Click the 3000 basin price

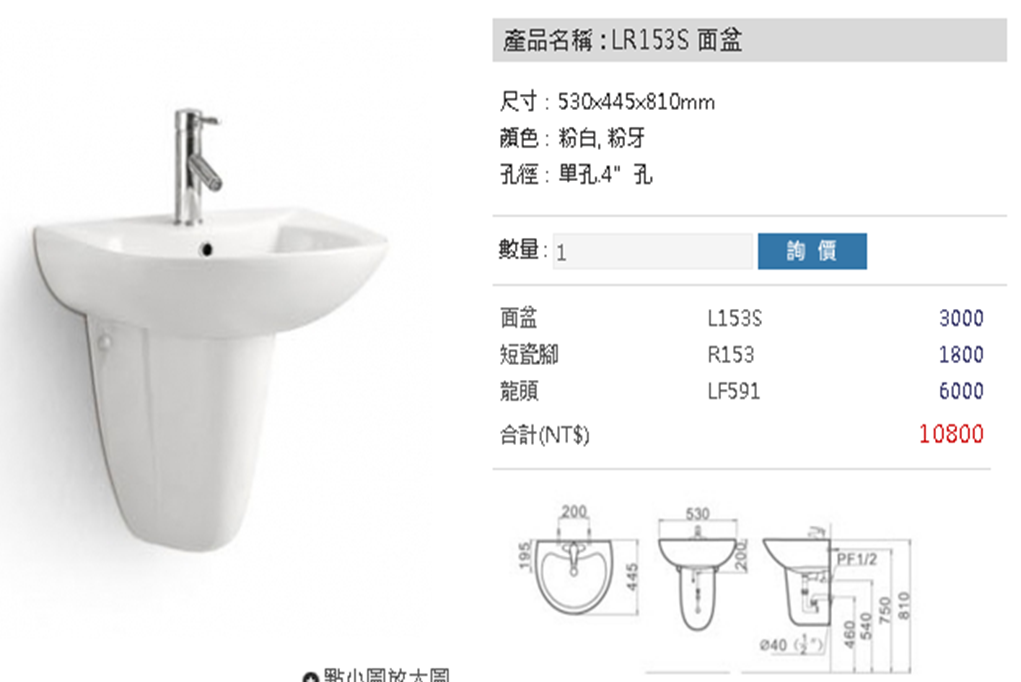tap(961, 319)
